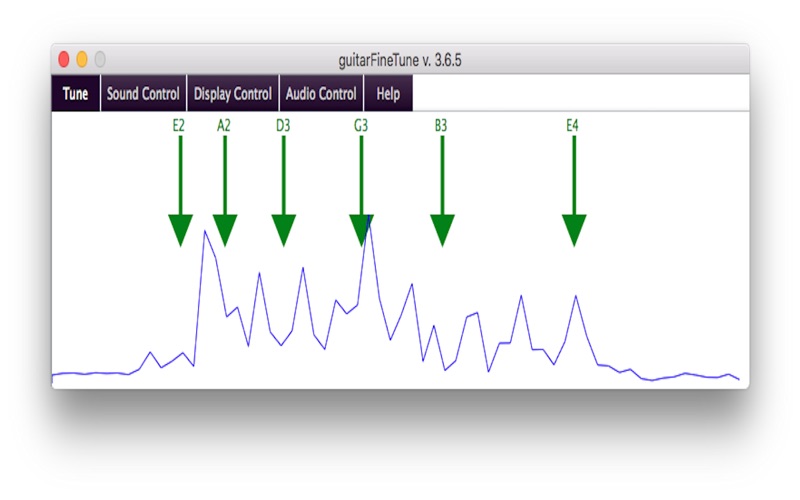
Task: Open the Audio Control tab
Action: (321, 93)
